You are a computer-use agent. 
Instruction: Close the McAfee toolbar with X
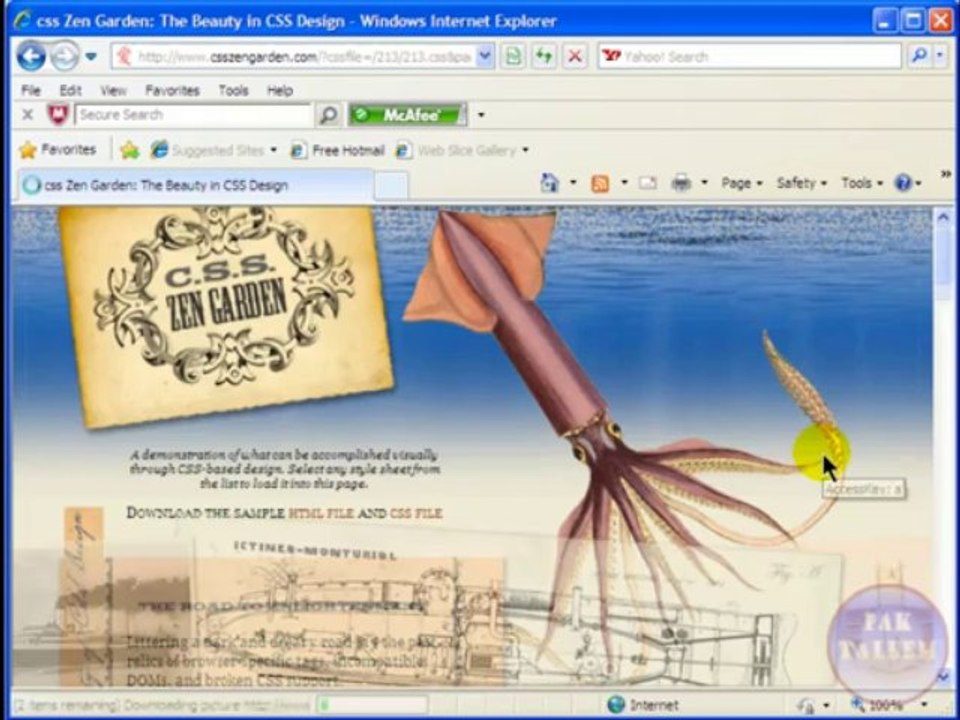28,114
